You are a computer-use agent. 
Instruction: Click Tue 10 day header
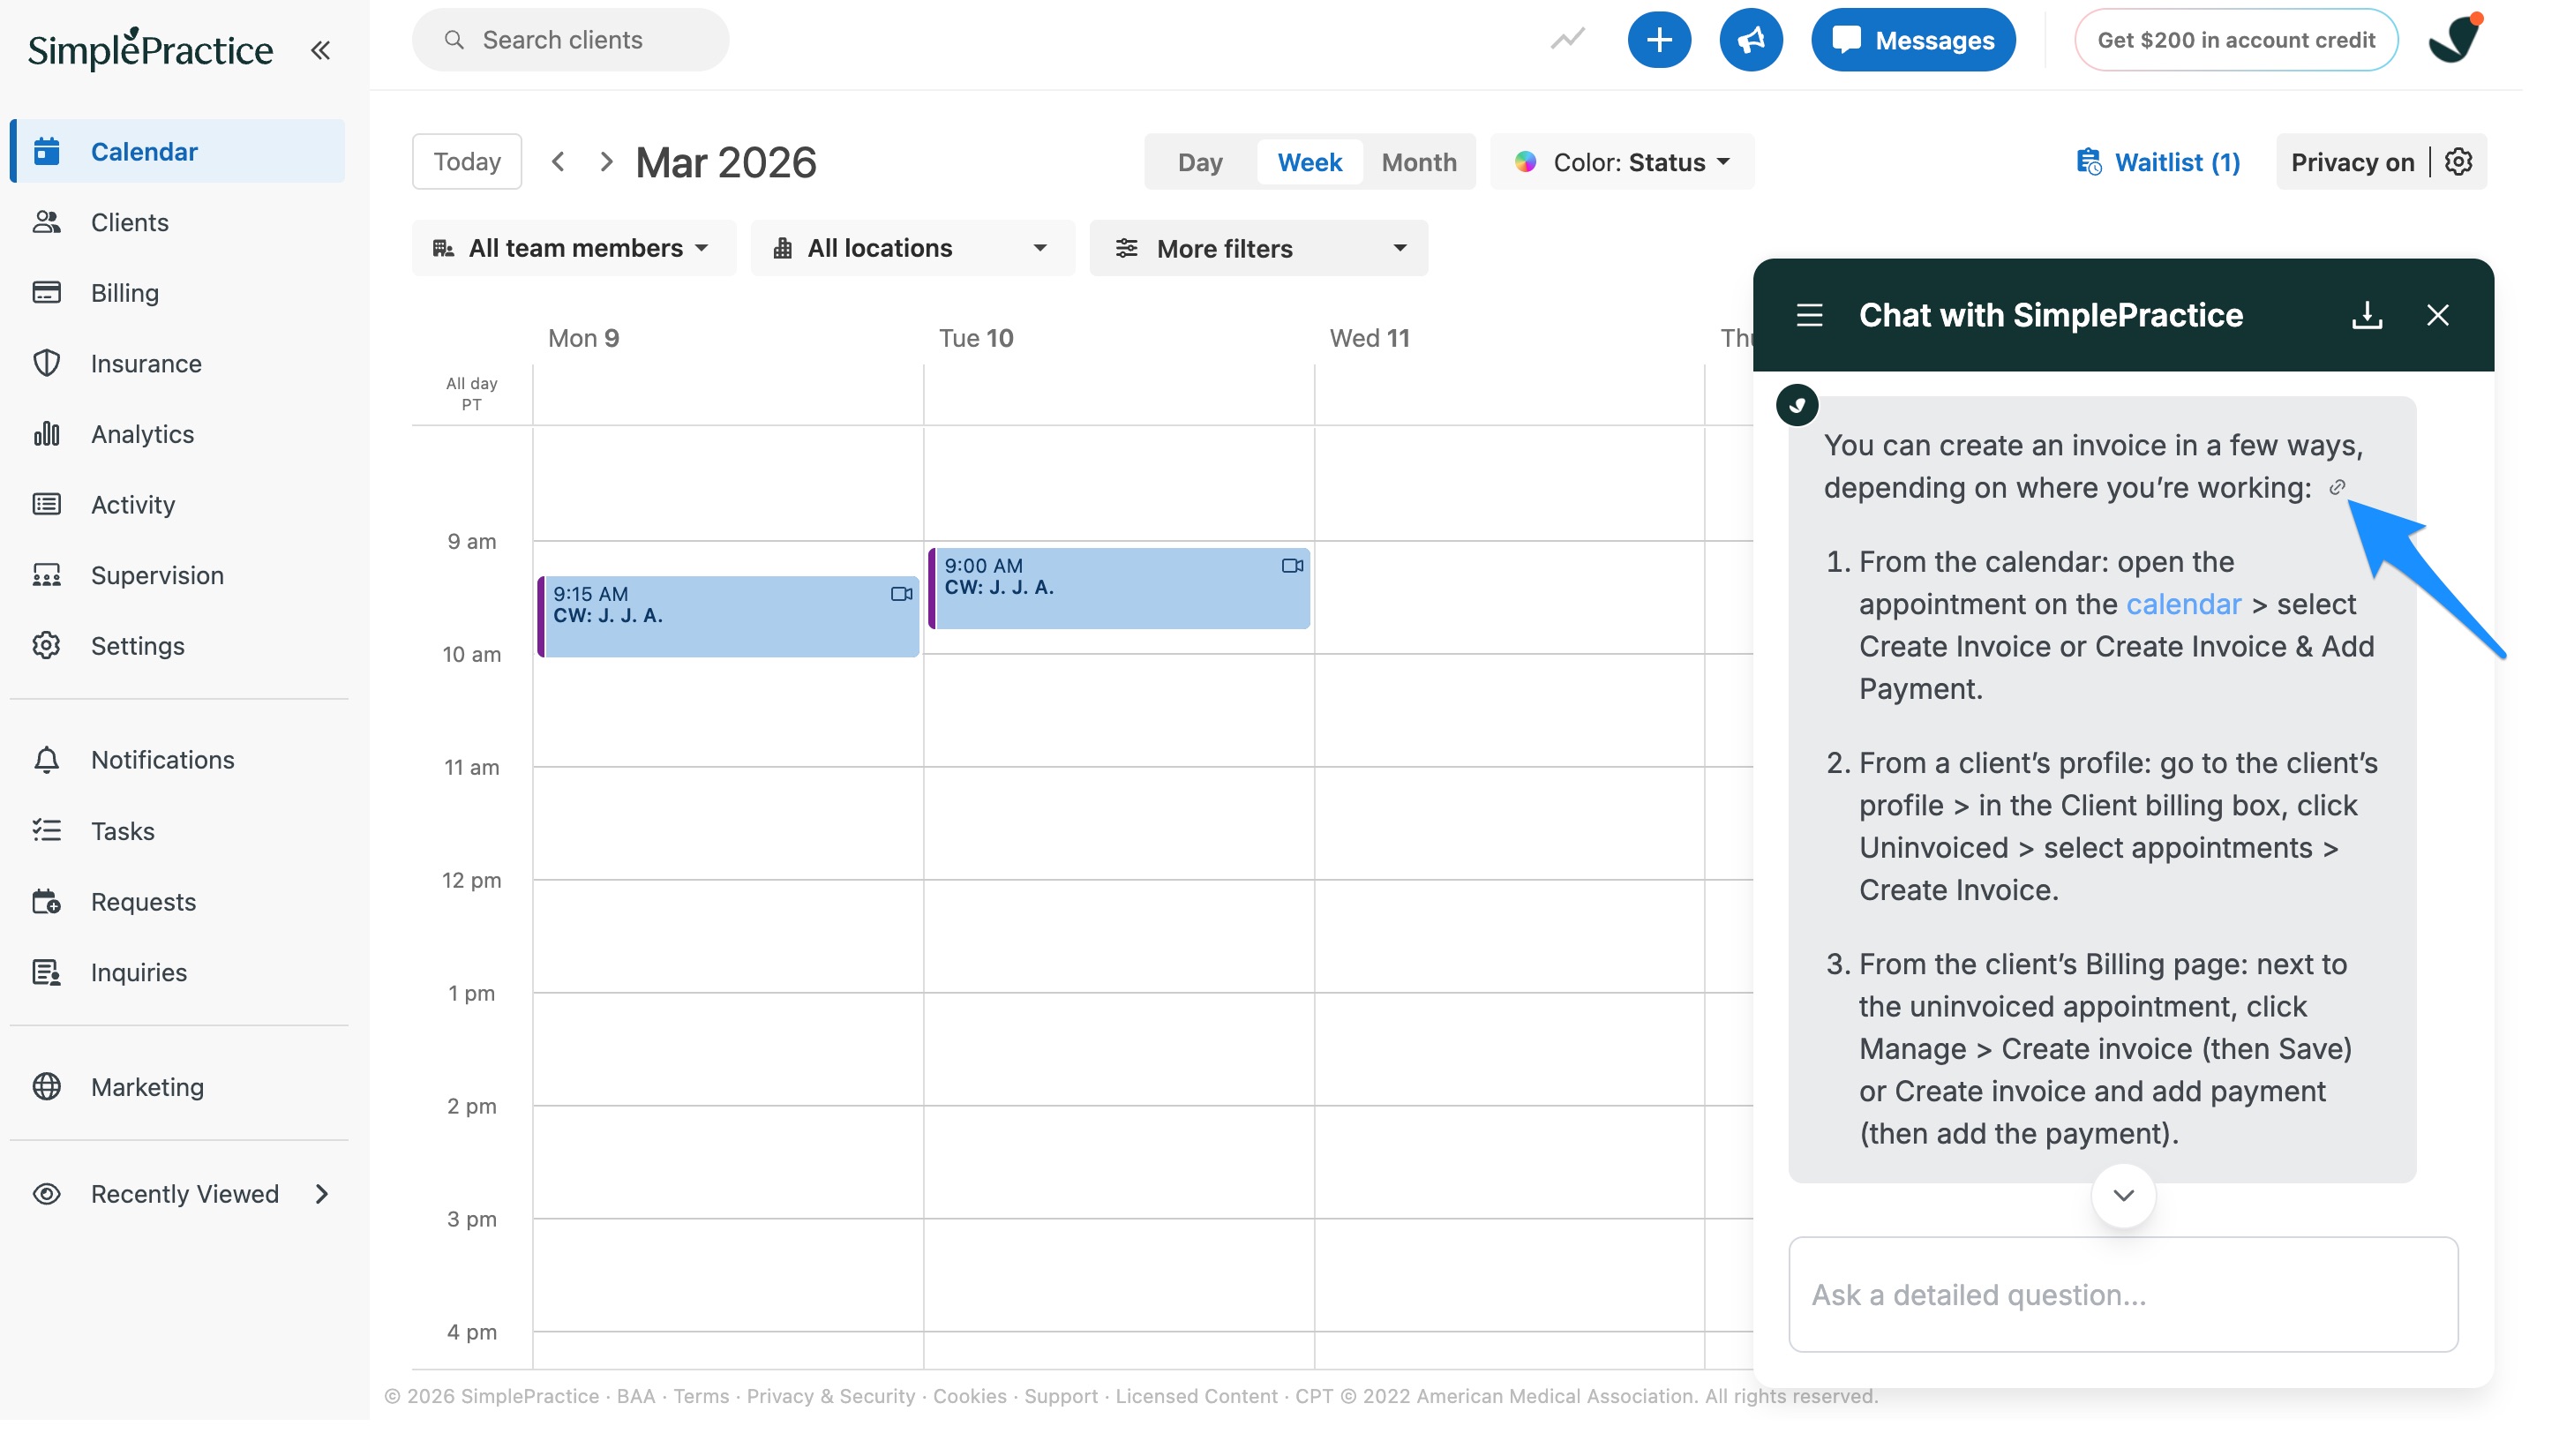coord(976,338)
